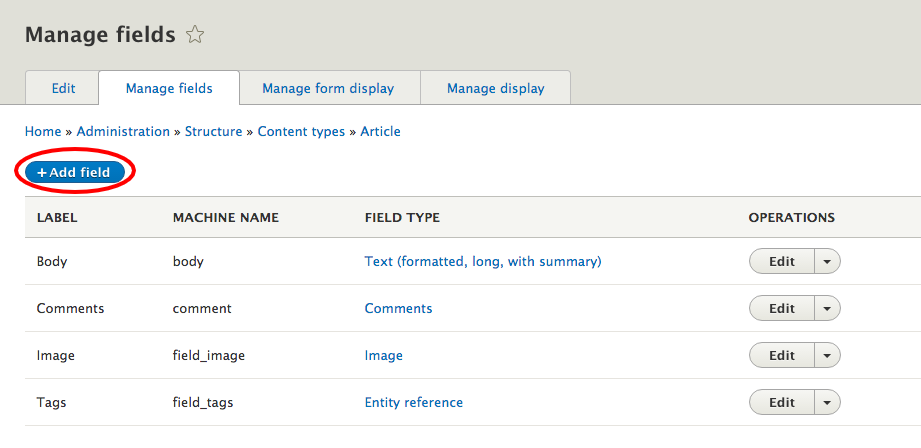This screenshot has width=921, height=448.
Task: Select the Manage fields tab
Action: pos(169,89)
